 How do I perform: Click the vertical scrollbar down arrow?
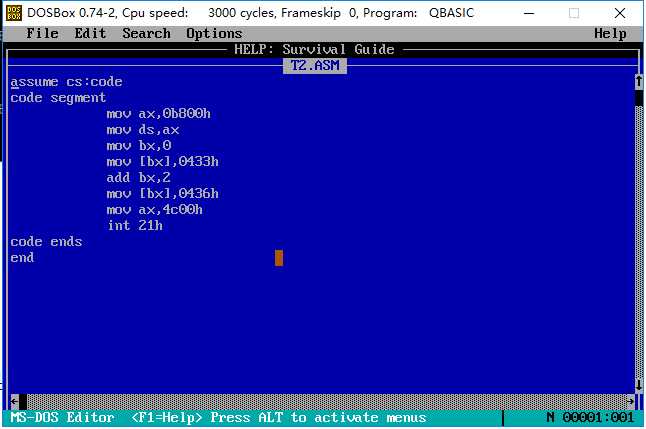tap(639, 385)
